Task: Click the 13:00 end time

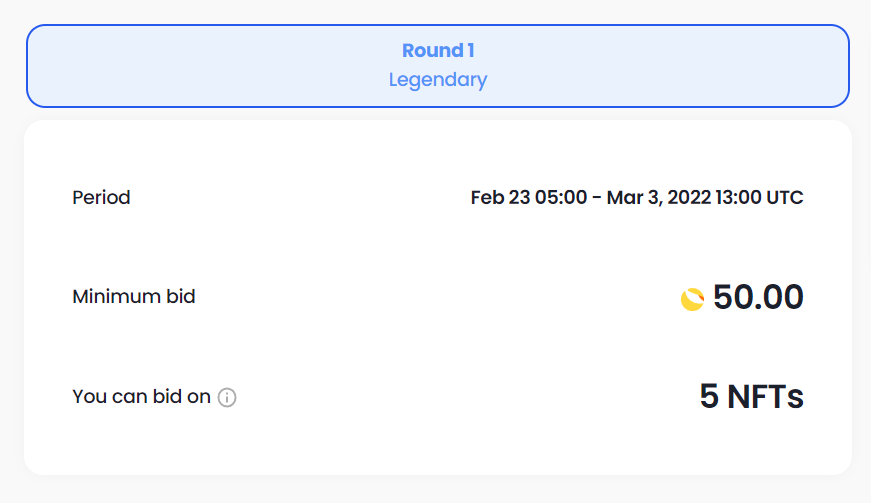Action: tap(738, 198)
